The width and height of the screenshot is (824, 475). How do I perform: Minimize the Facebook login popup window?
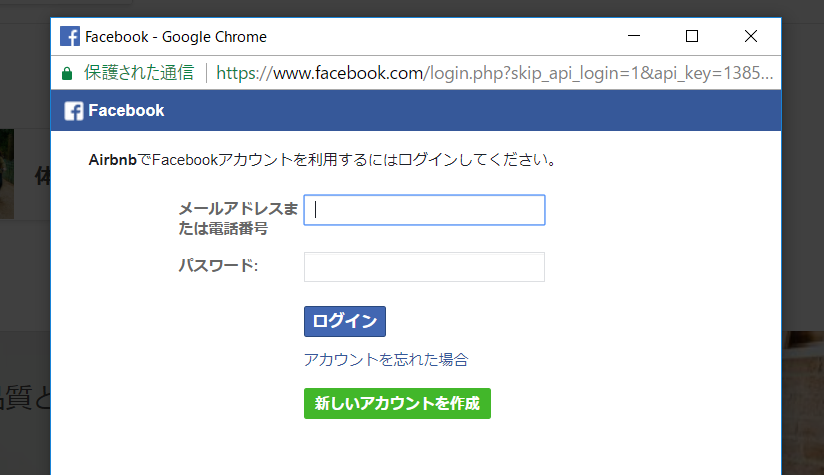(633, 36)
